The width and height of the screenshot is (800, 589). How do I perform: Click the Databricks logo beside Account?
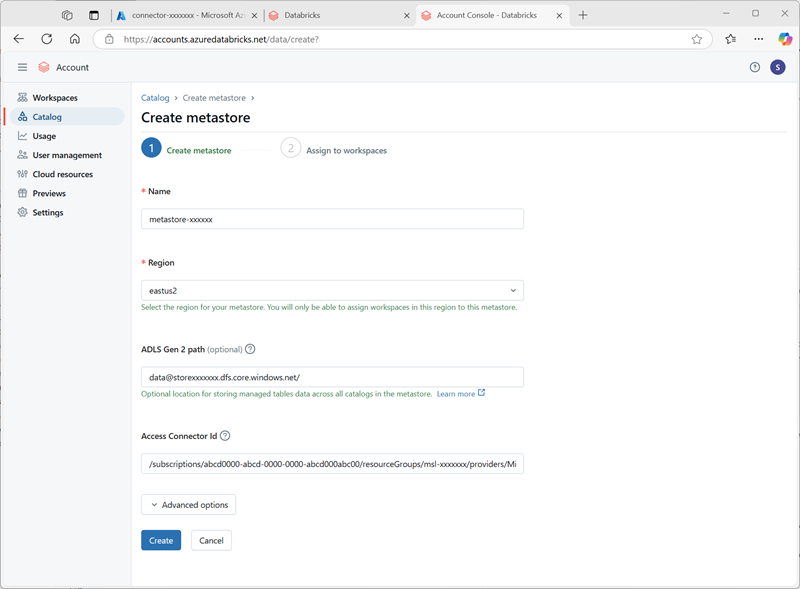point(44,67)
